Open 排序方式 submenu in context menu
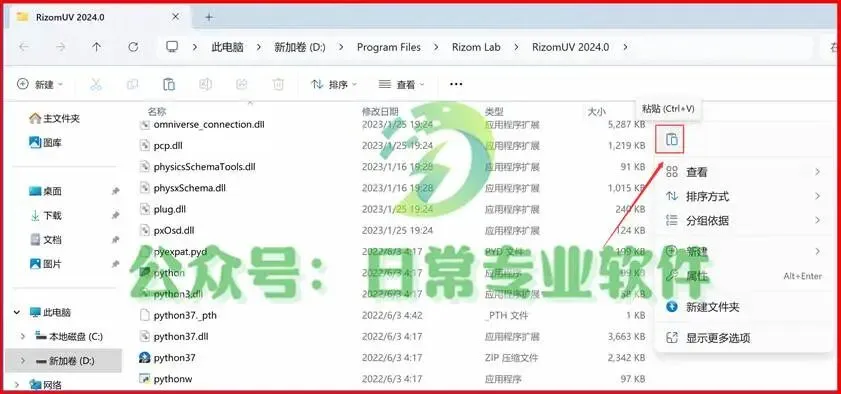This screenshot has width=841, height=394. tap(743, 196)
